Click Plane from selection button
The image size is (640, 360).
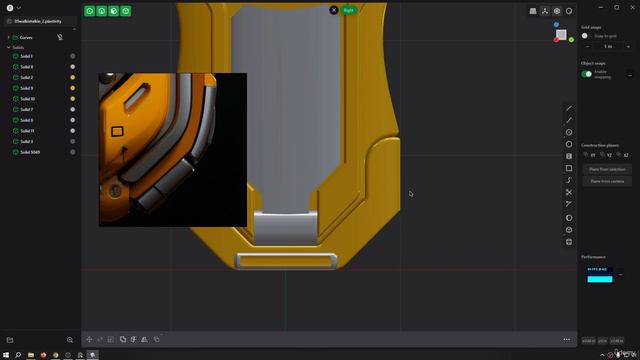[x=607, y=169]
